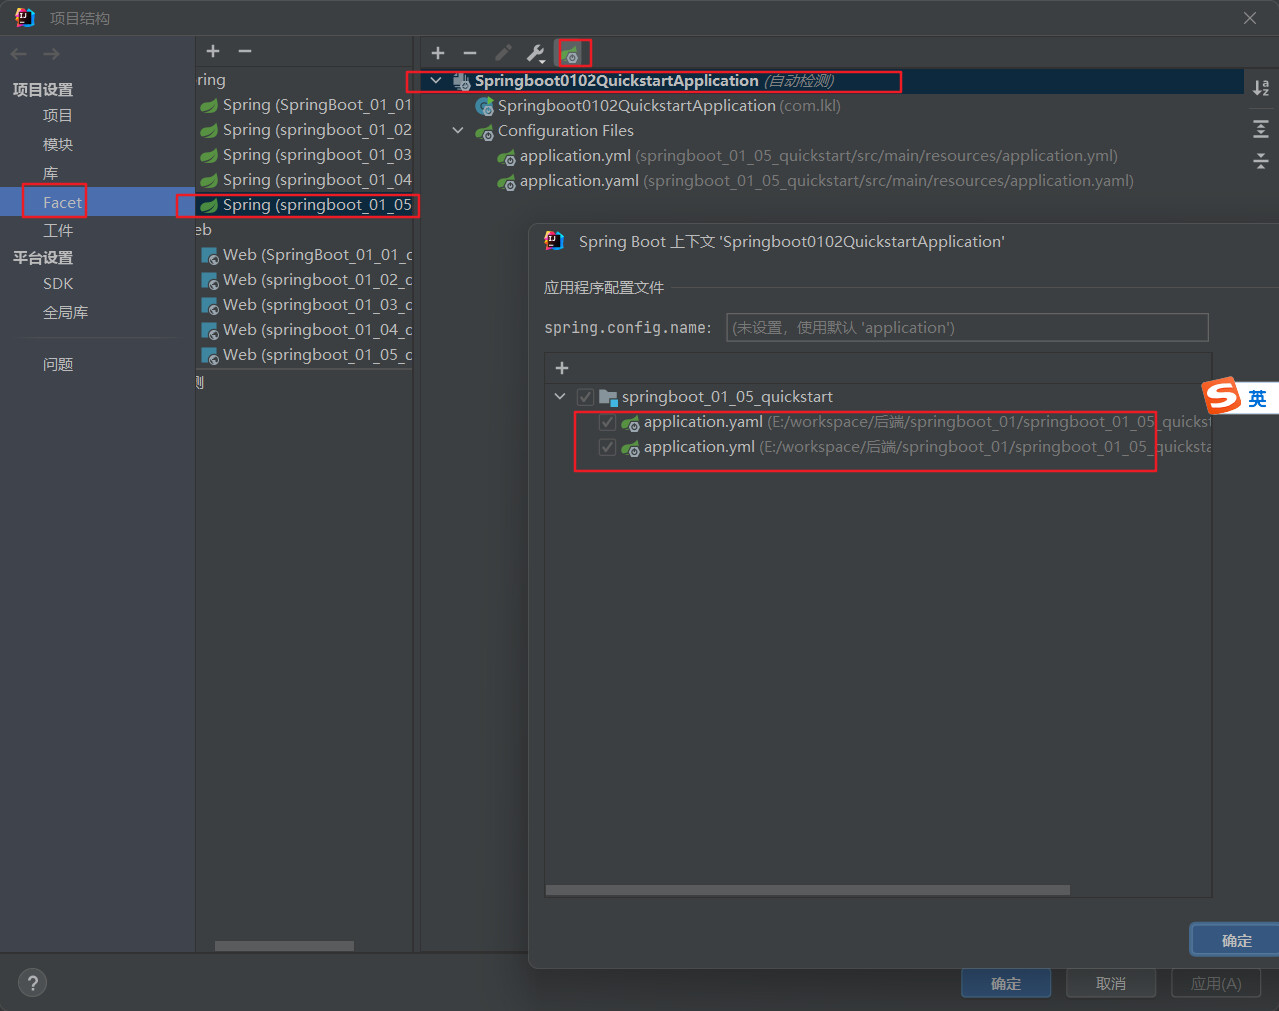This screenshot has width=1279, height=1011.
Task: Click the expand all icon
Action: (1261, 129)
